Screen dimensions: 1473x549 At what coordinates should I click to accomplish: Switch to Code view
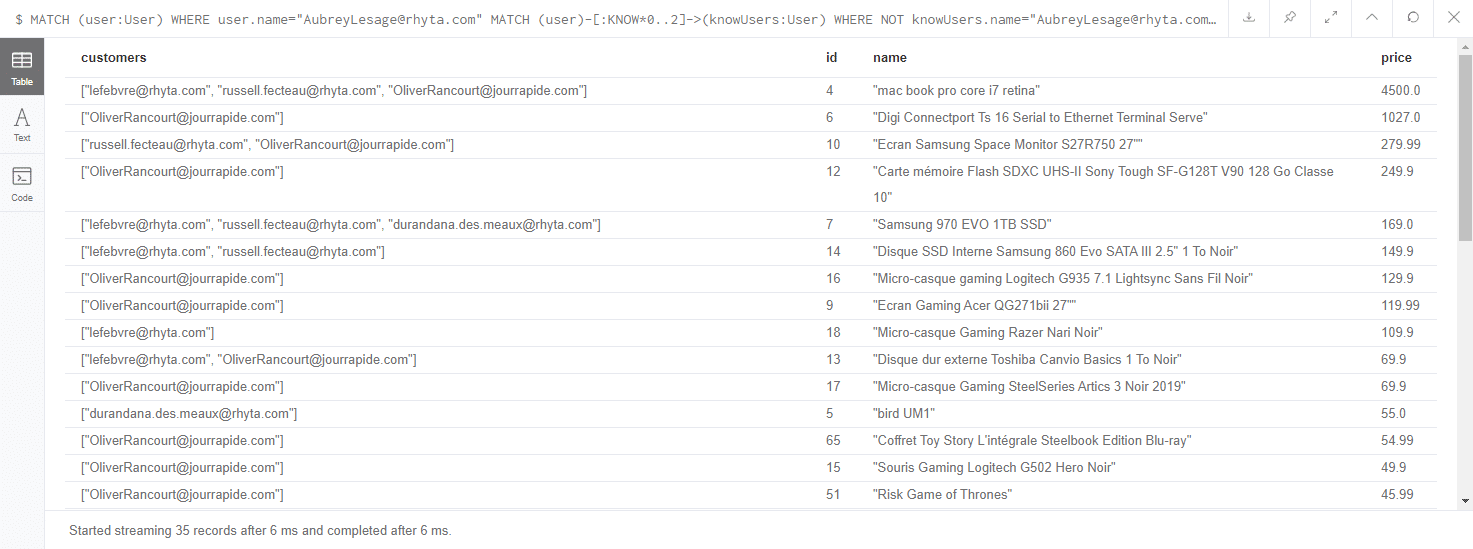pyautogui.click(x=22, y=184)
